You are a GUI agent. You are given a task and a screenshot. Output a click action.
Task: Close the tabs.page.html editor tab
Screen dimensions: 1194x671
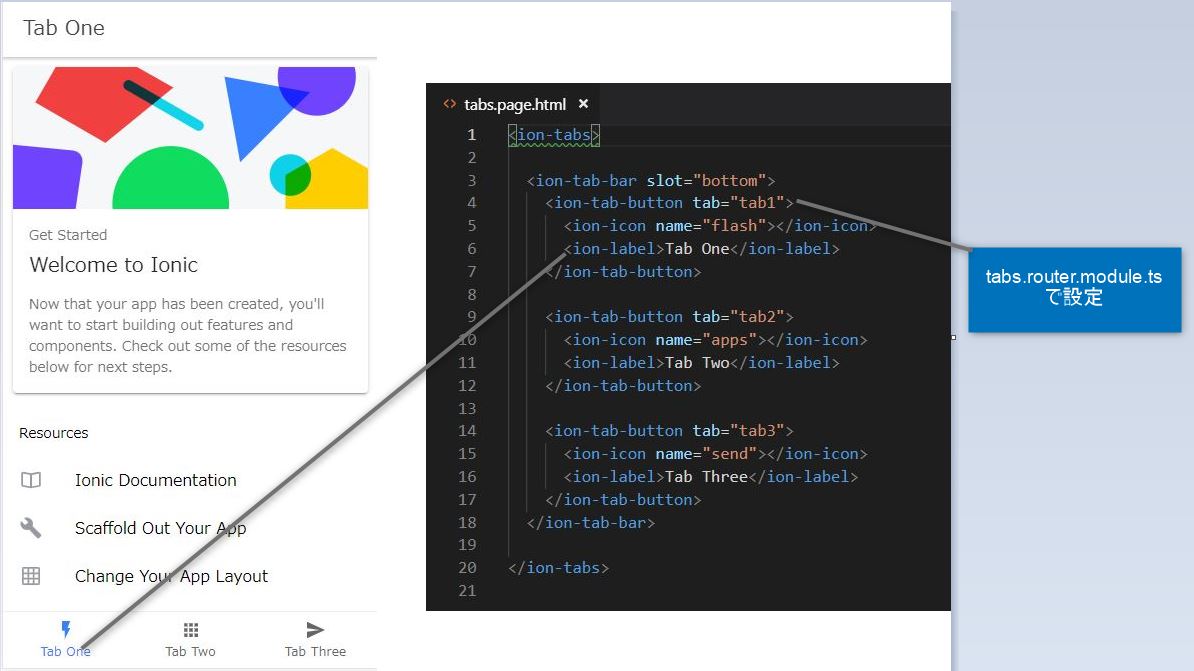click(x=583, y=103)
